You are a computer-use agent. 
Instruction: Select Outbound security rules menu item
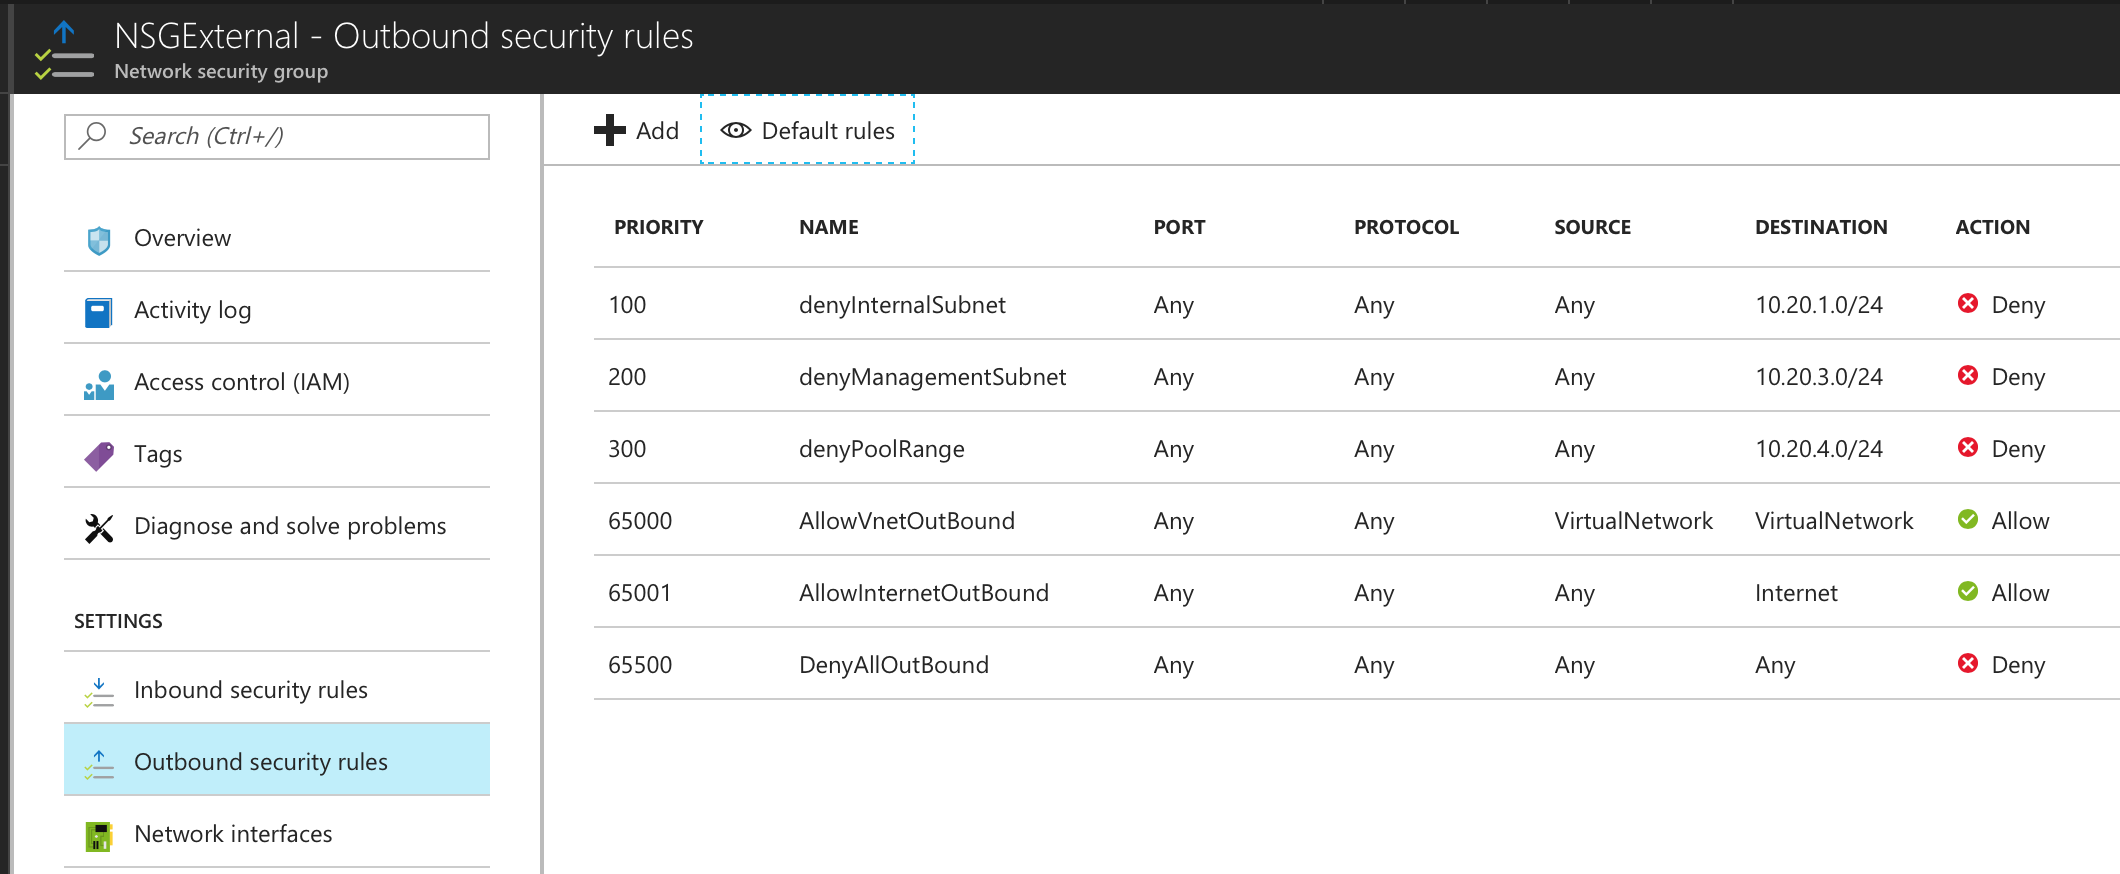pos(277,761)
